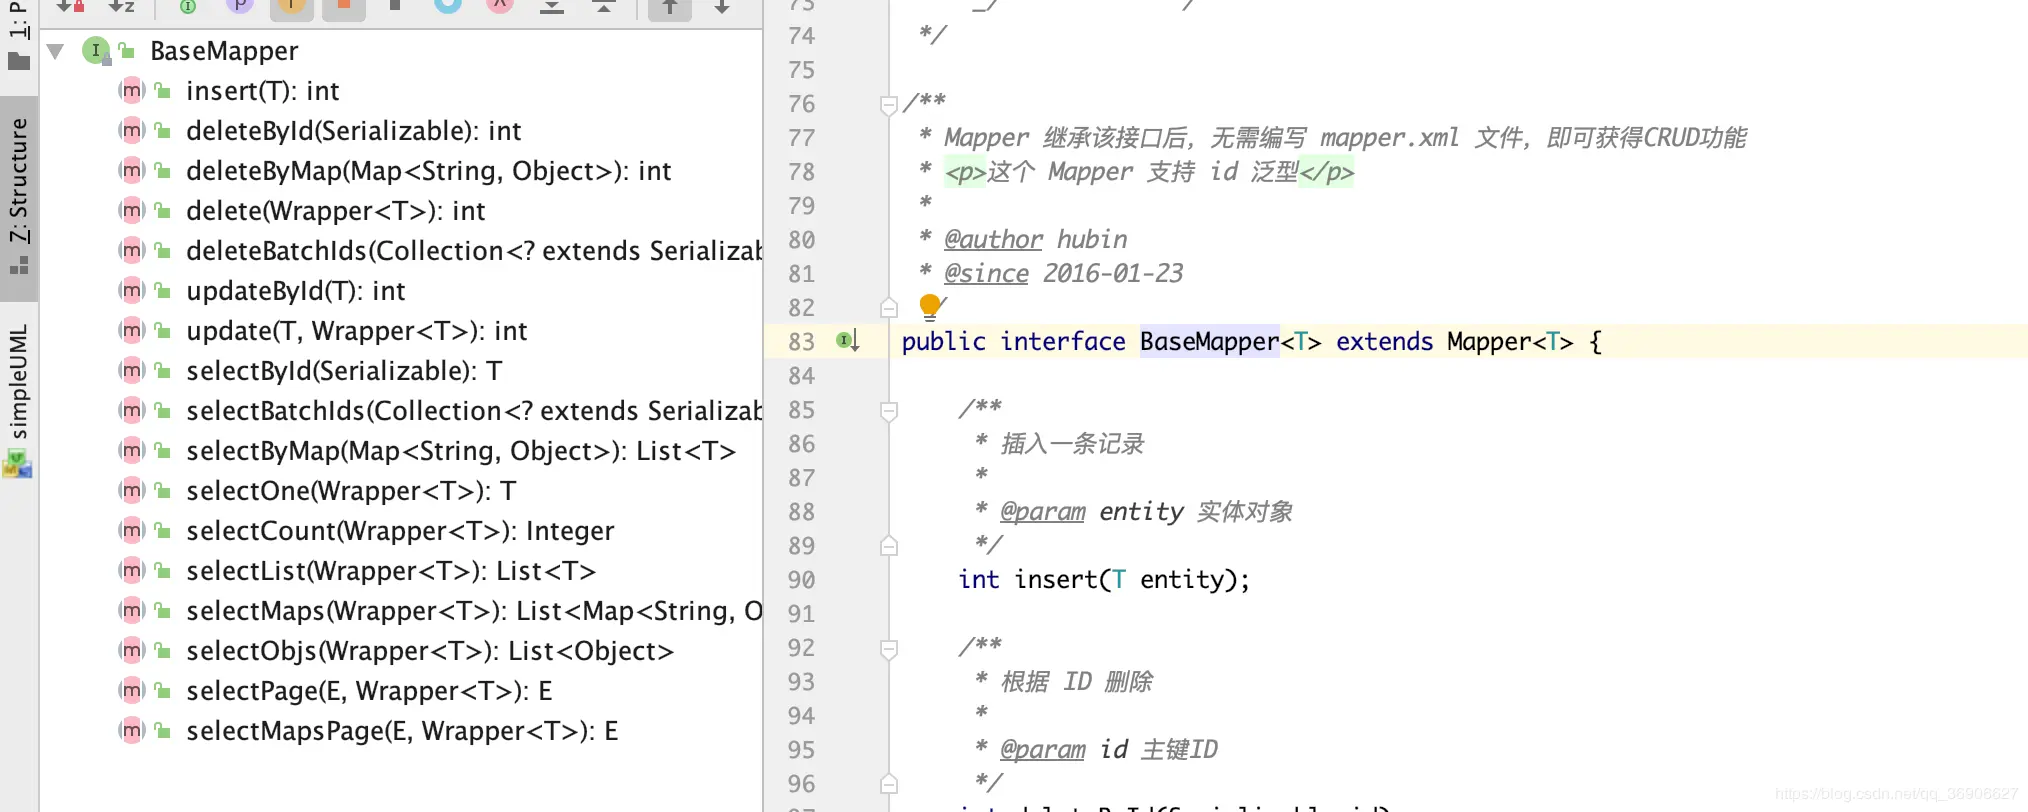2028x812 pixels.
Task: Click the yellow light bulb intention icon
Action: click(x=930, y=307)
